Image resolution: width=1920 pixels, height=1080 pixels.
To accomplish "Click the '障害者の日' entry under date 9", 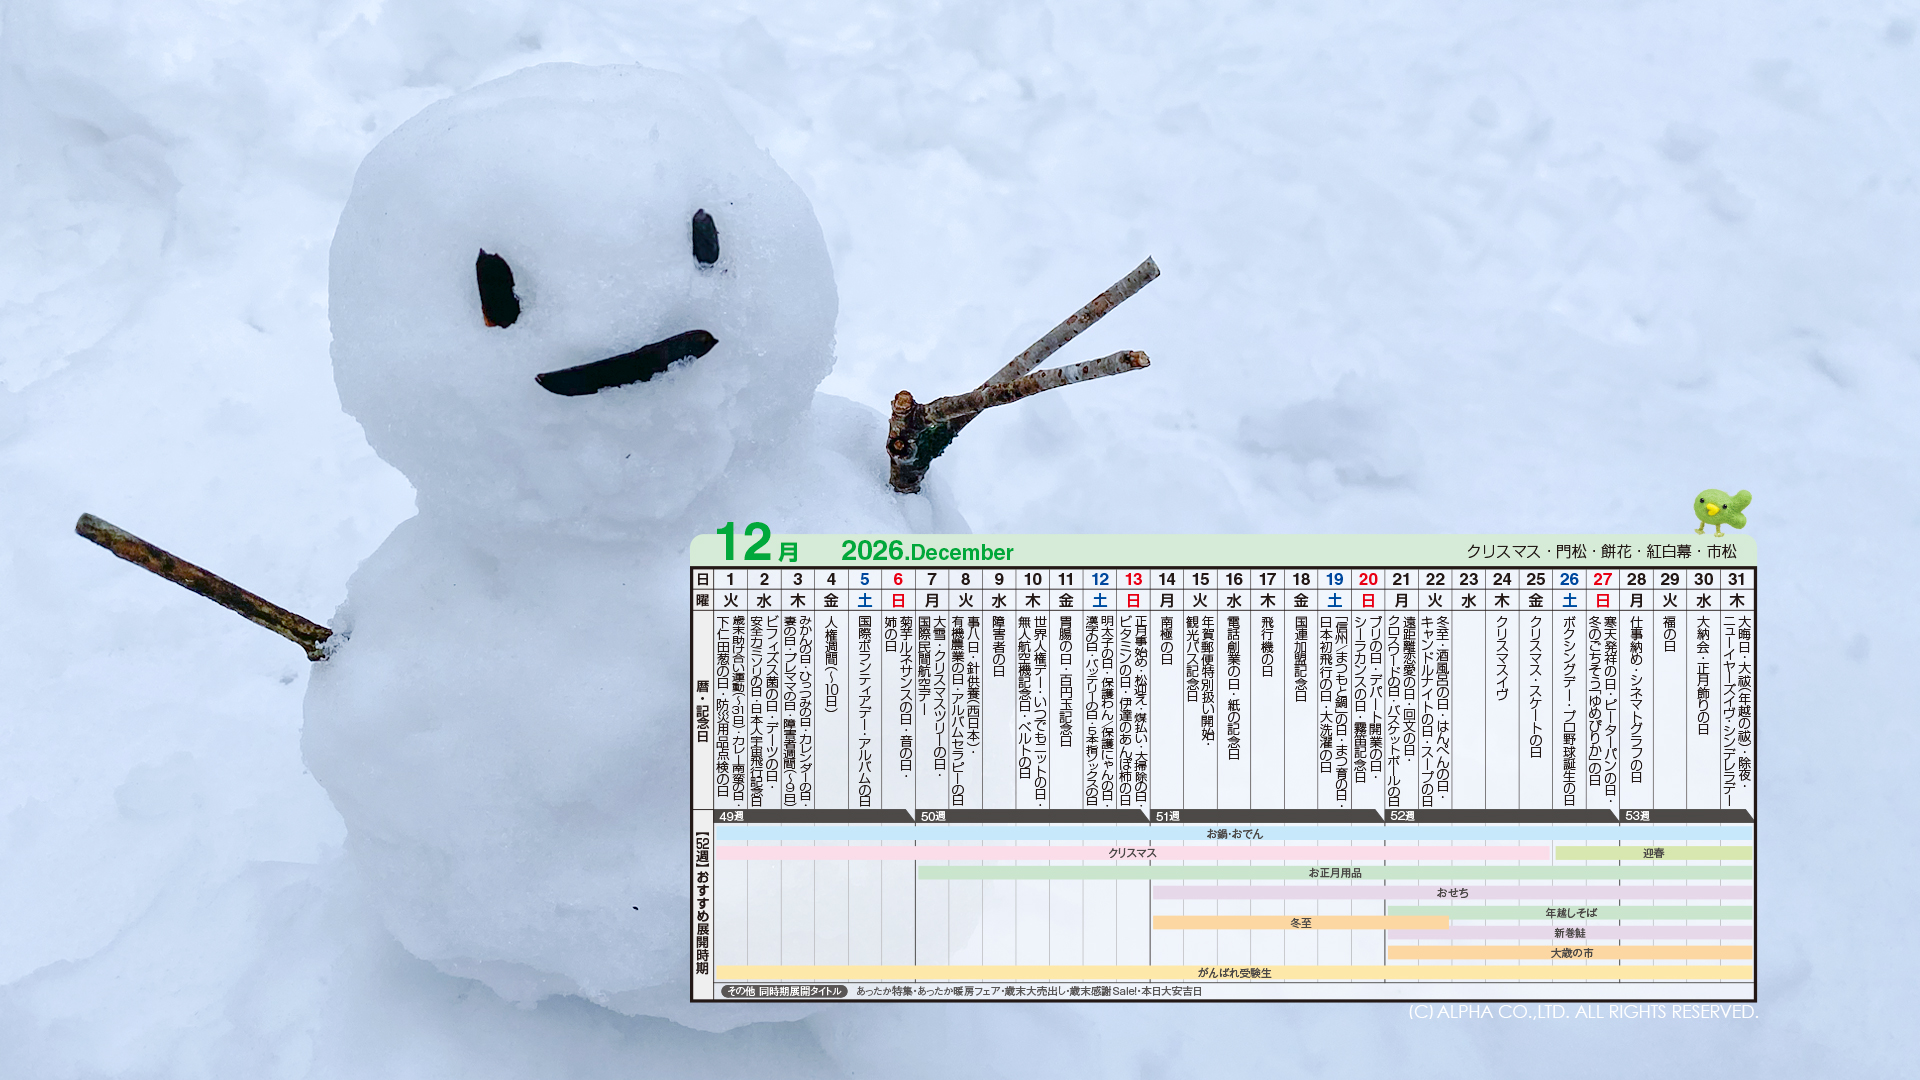I will (998, 646).
